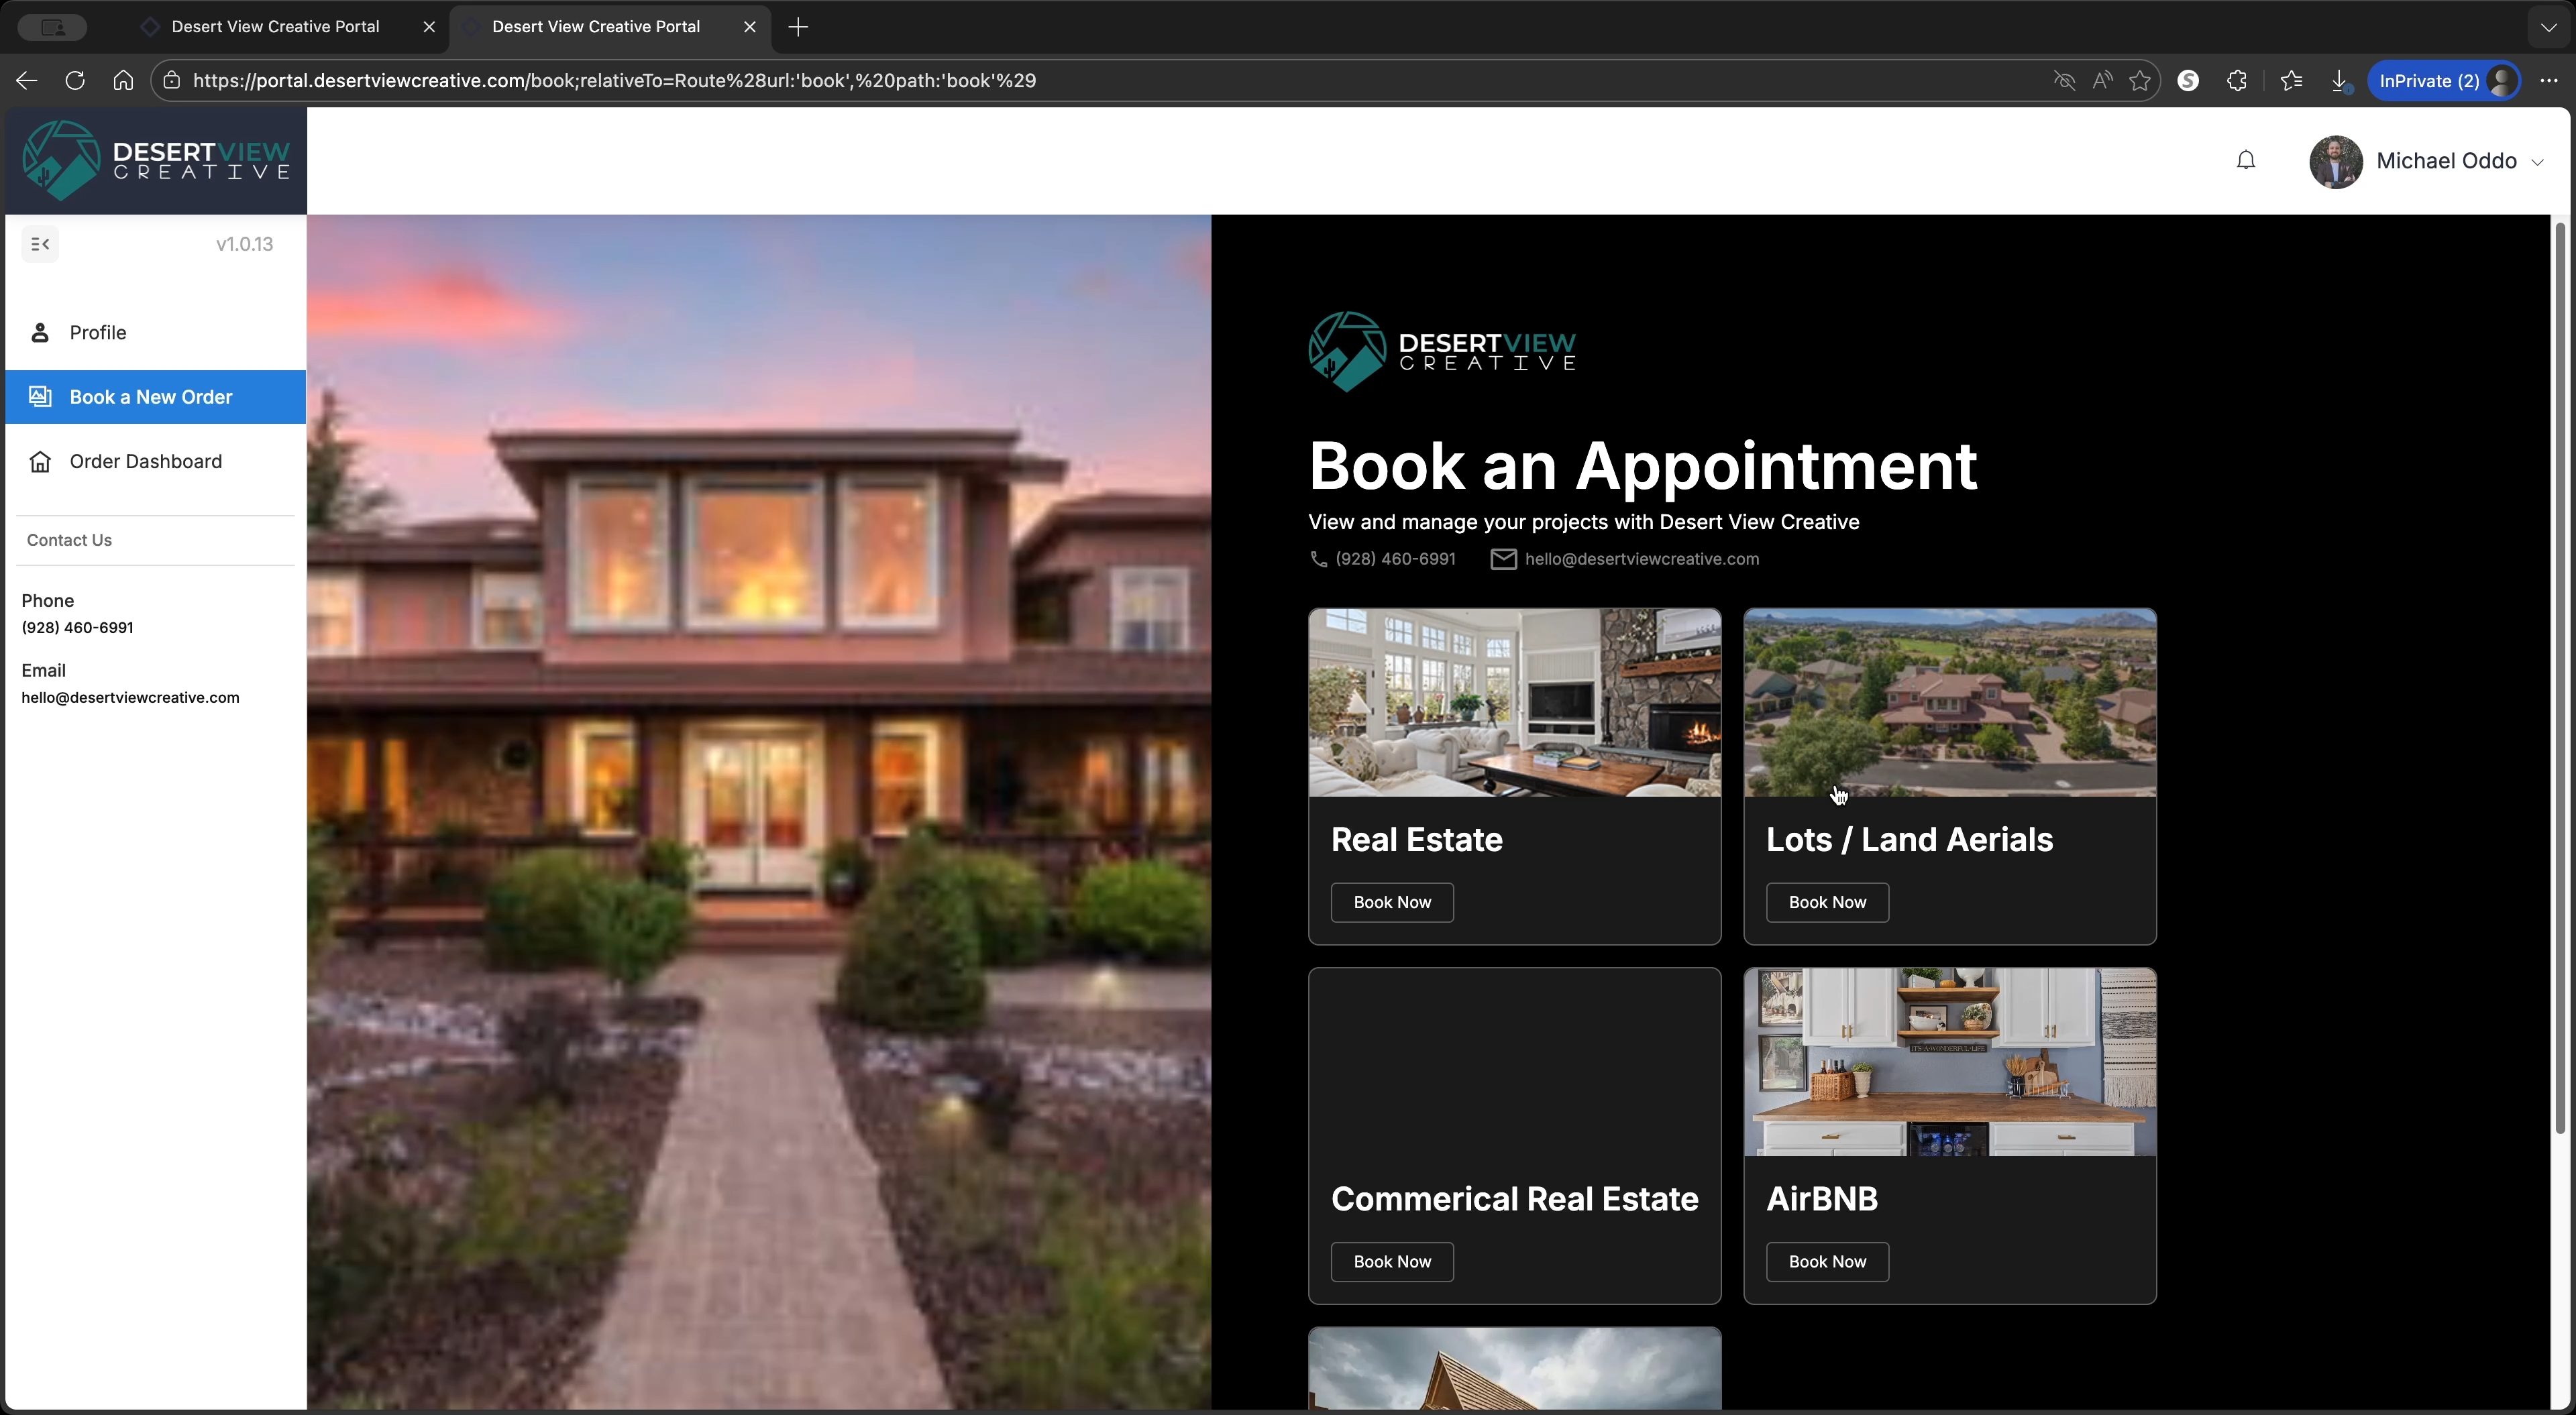Click the envelope icon beside main email
Image resolution: width=2576 pixels, height=1415 pixels.
[x=1503, y=559]
